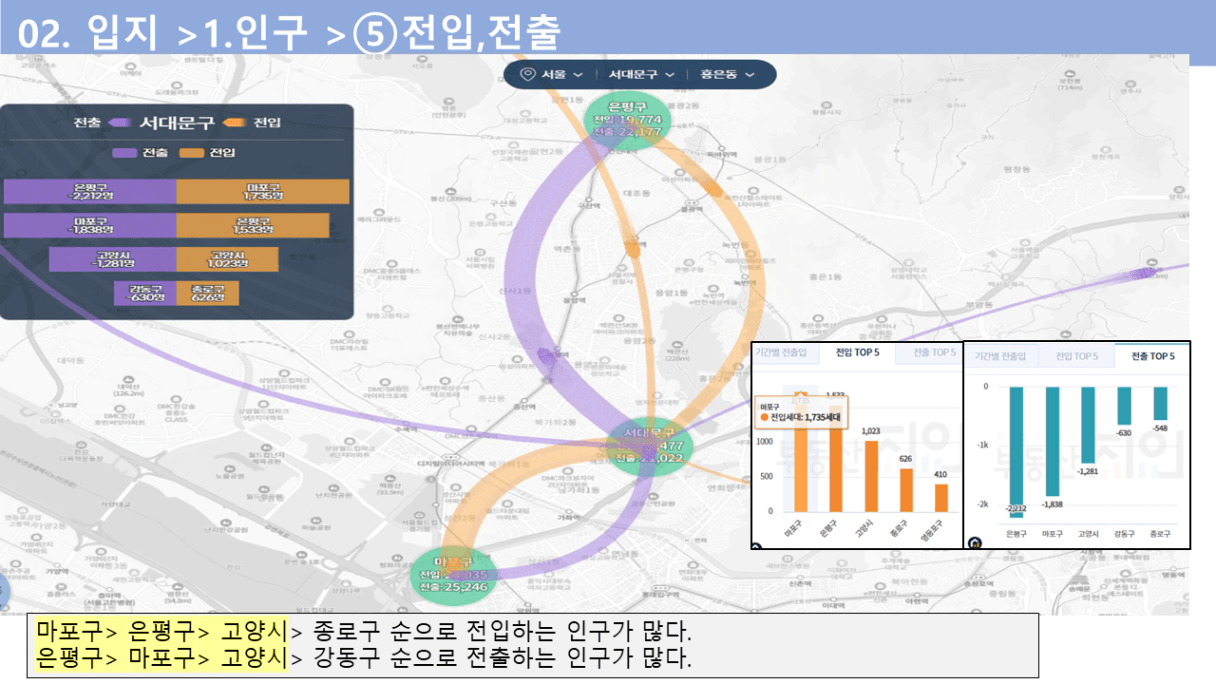Click the line ending '전입하는 인구가 많다'
The width and height of the screenshot is (1216, 684).
pyautogui.click(x=363, y=632)
